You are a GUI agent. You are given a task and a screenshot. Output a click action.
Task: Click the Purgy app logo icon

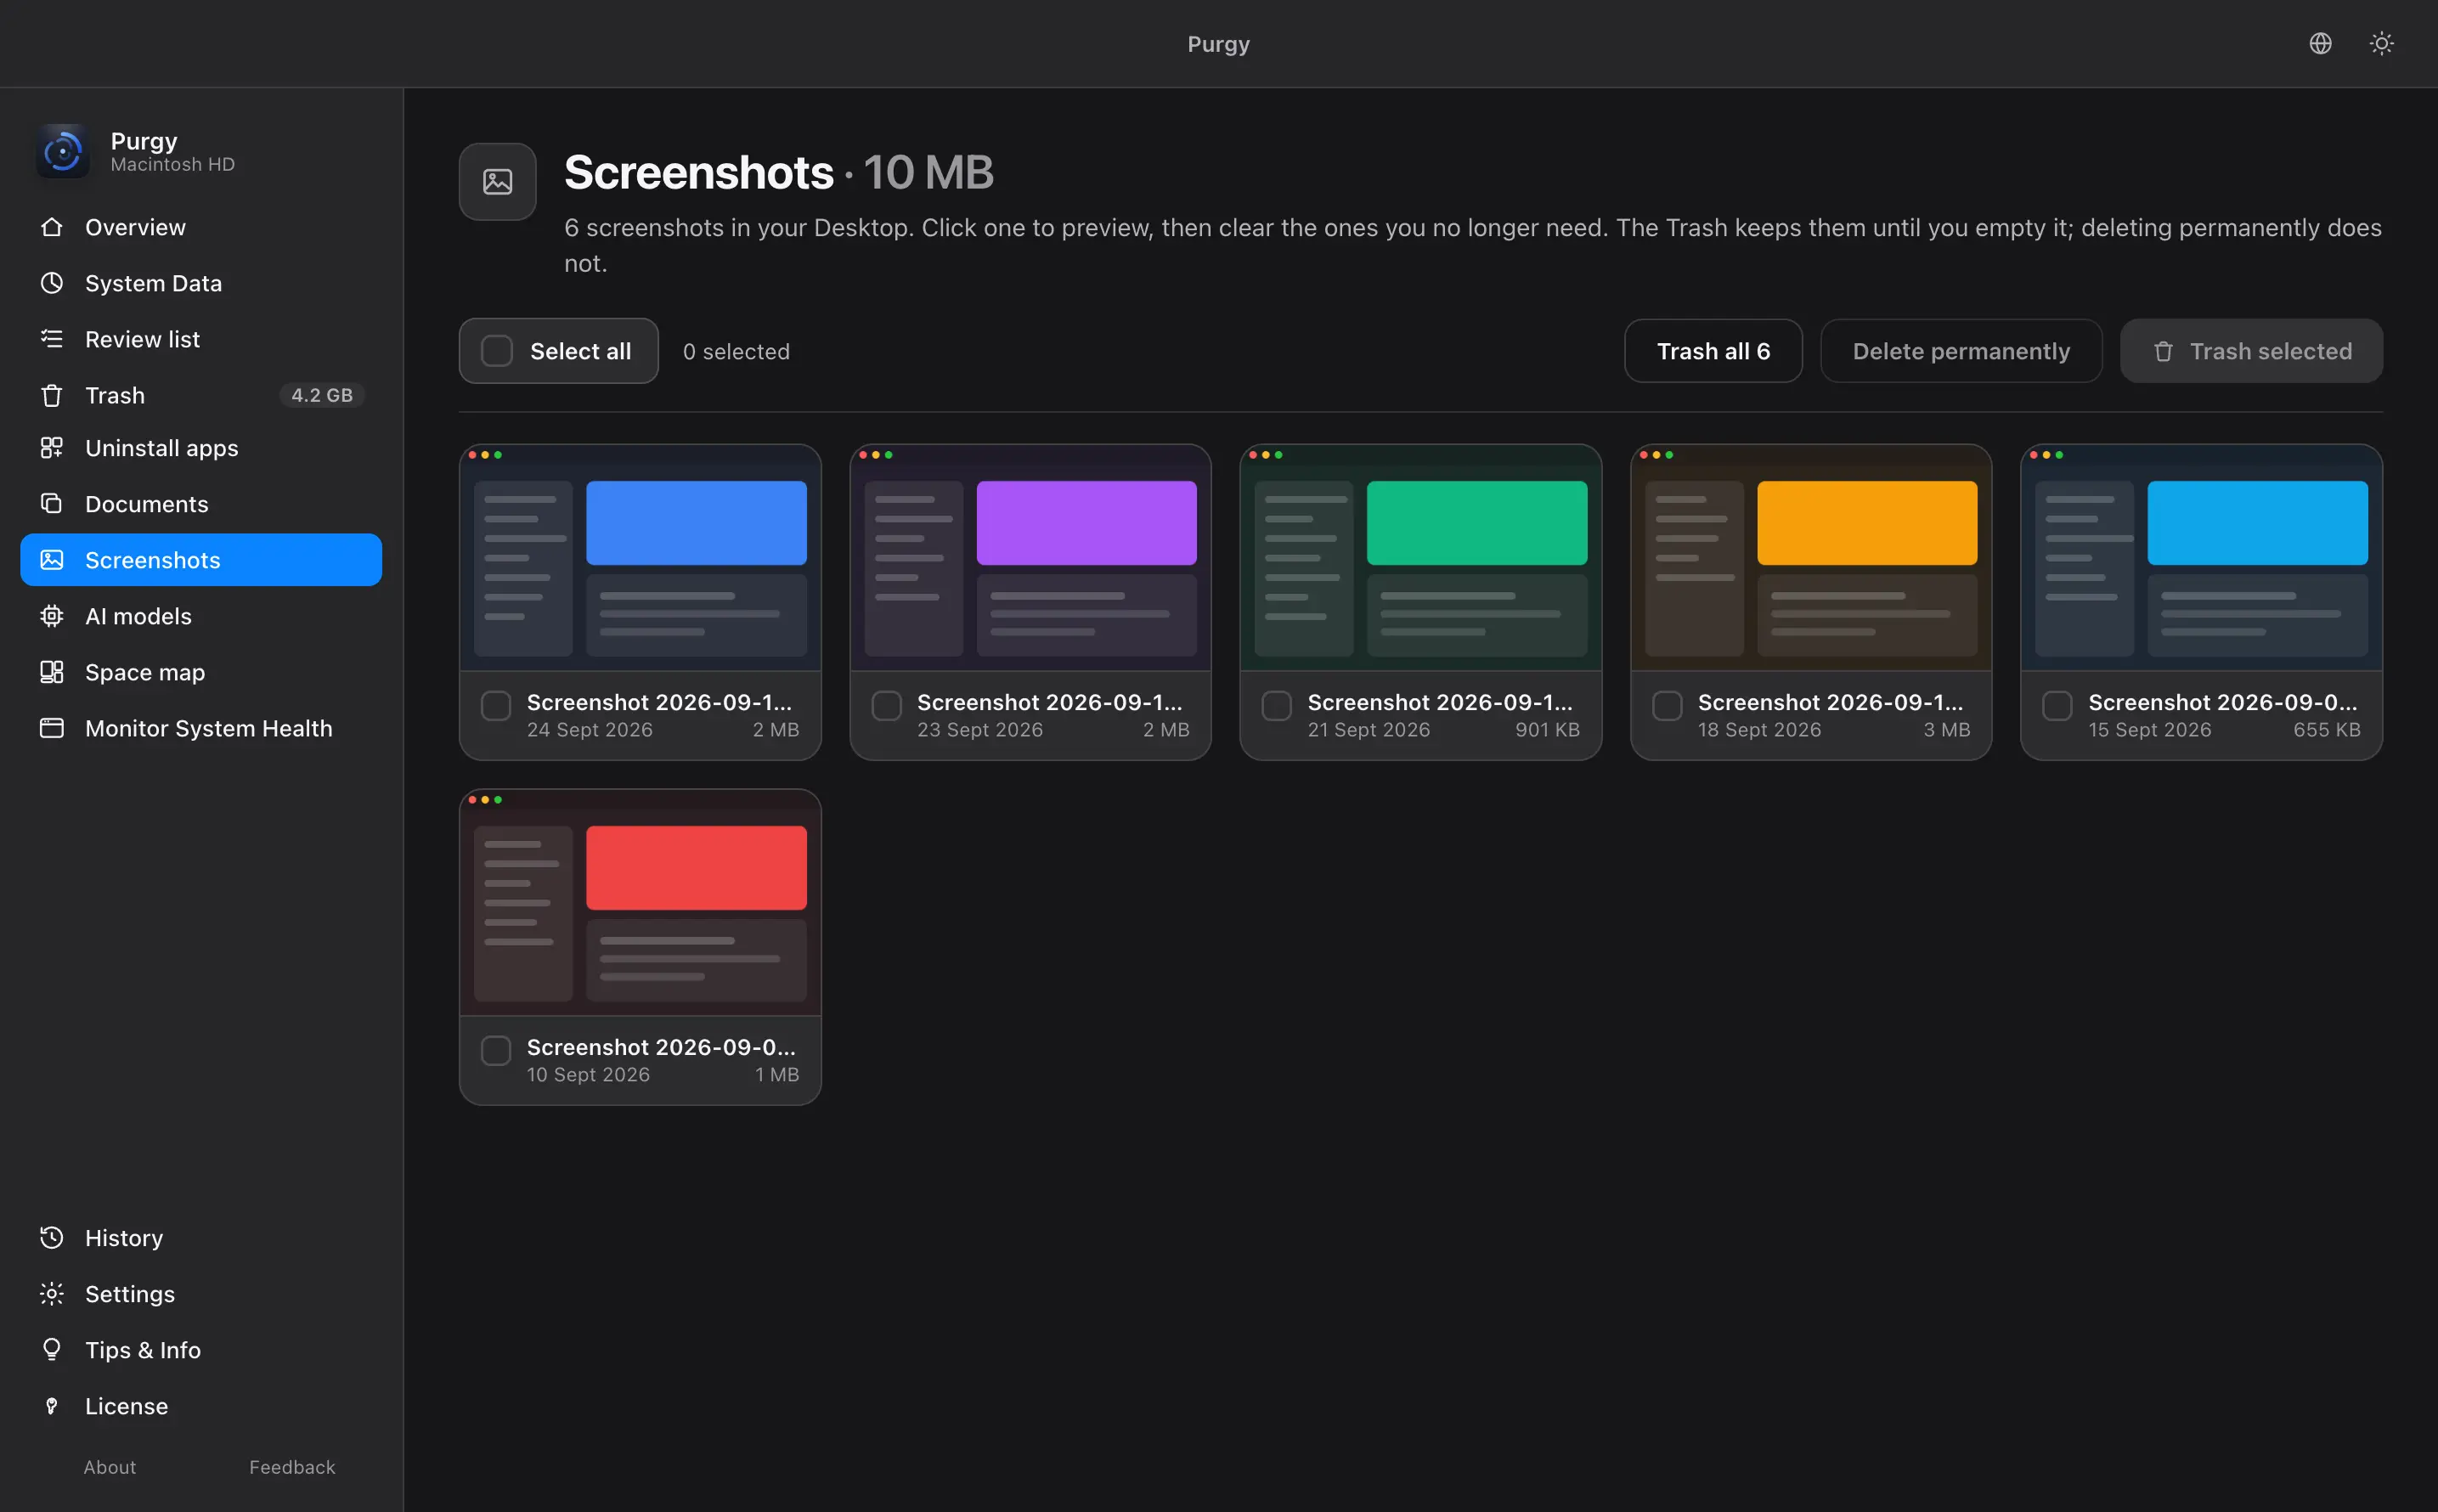coord(63,151)
